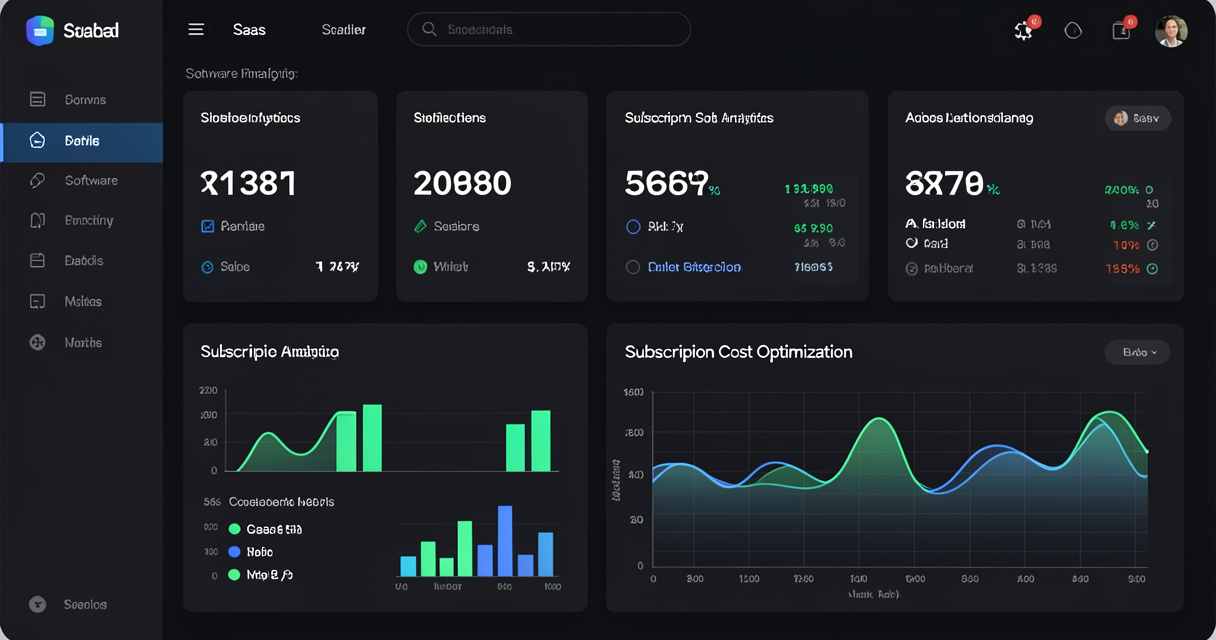Image resolution: width=1216 pixels, height=640 pixels.
Task: Click the green peak in Cost Optimization chart
Action: tap(878, 420)
